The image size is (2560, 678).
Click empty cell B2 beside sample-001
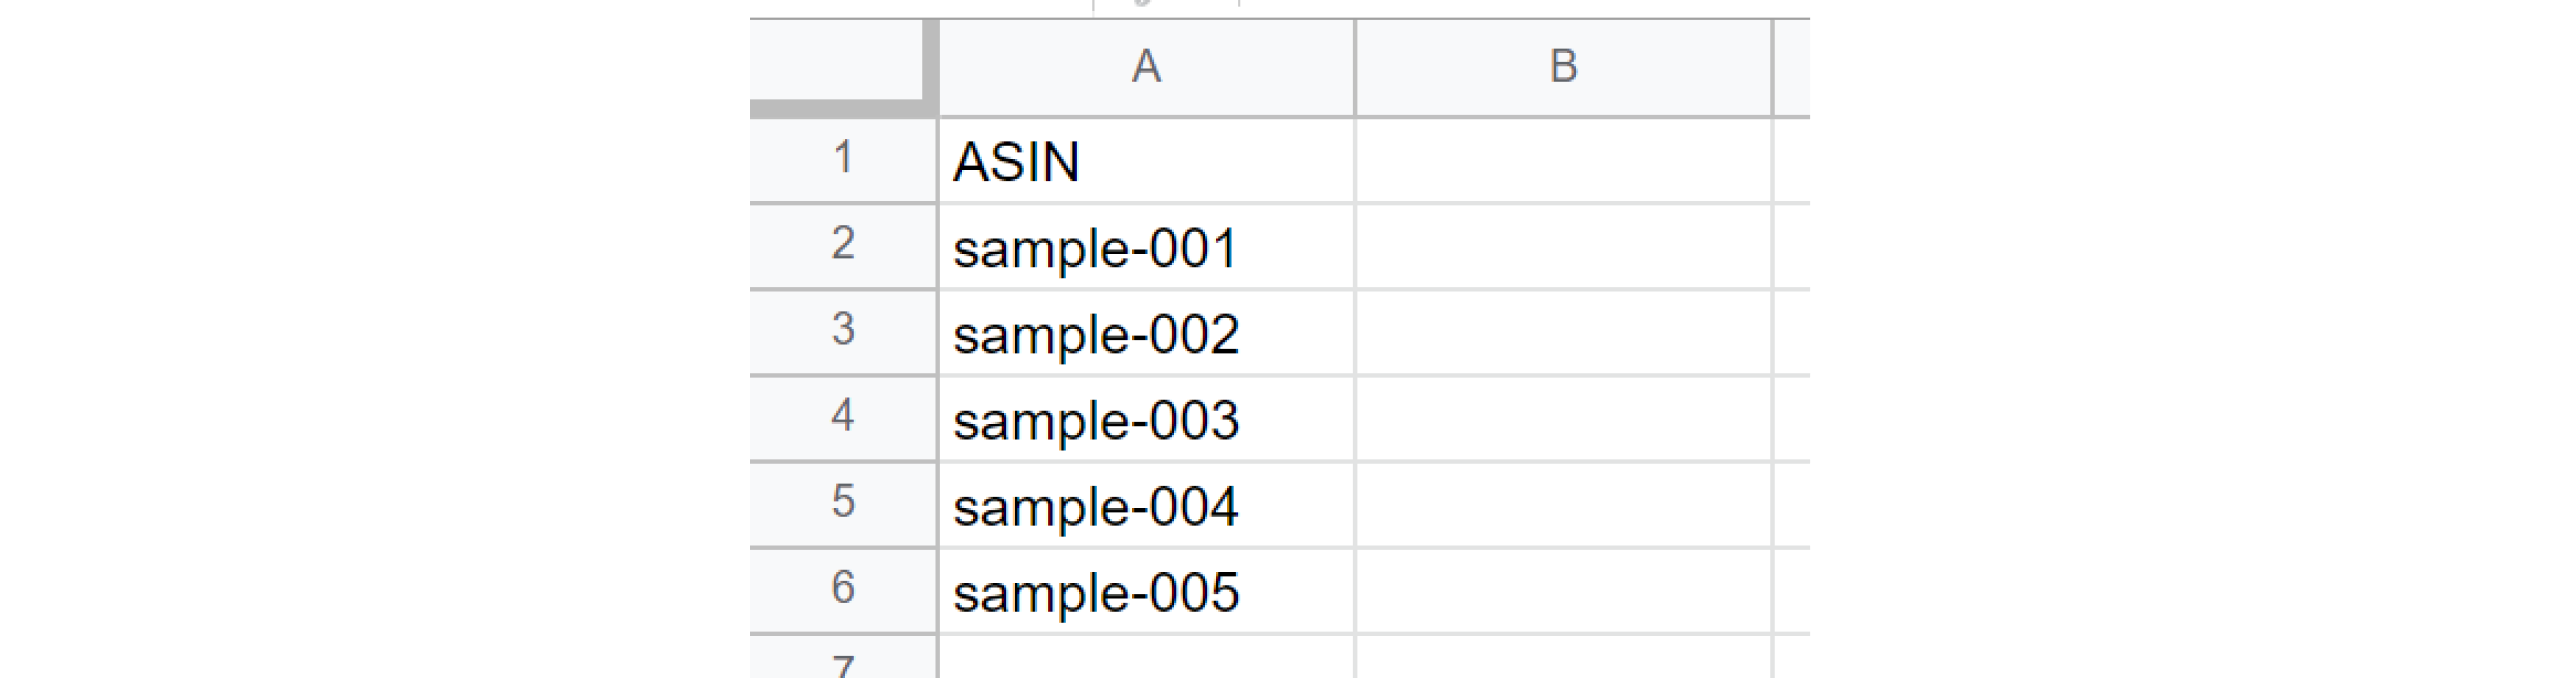pos(1563,247)
